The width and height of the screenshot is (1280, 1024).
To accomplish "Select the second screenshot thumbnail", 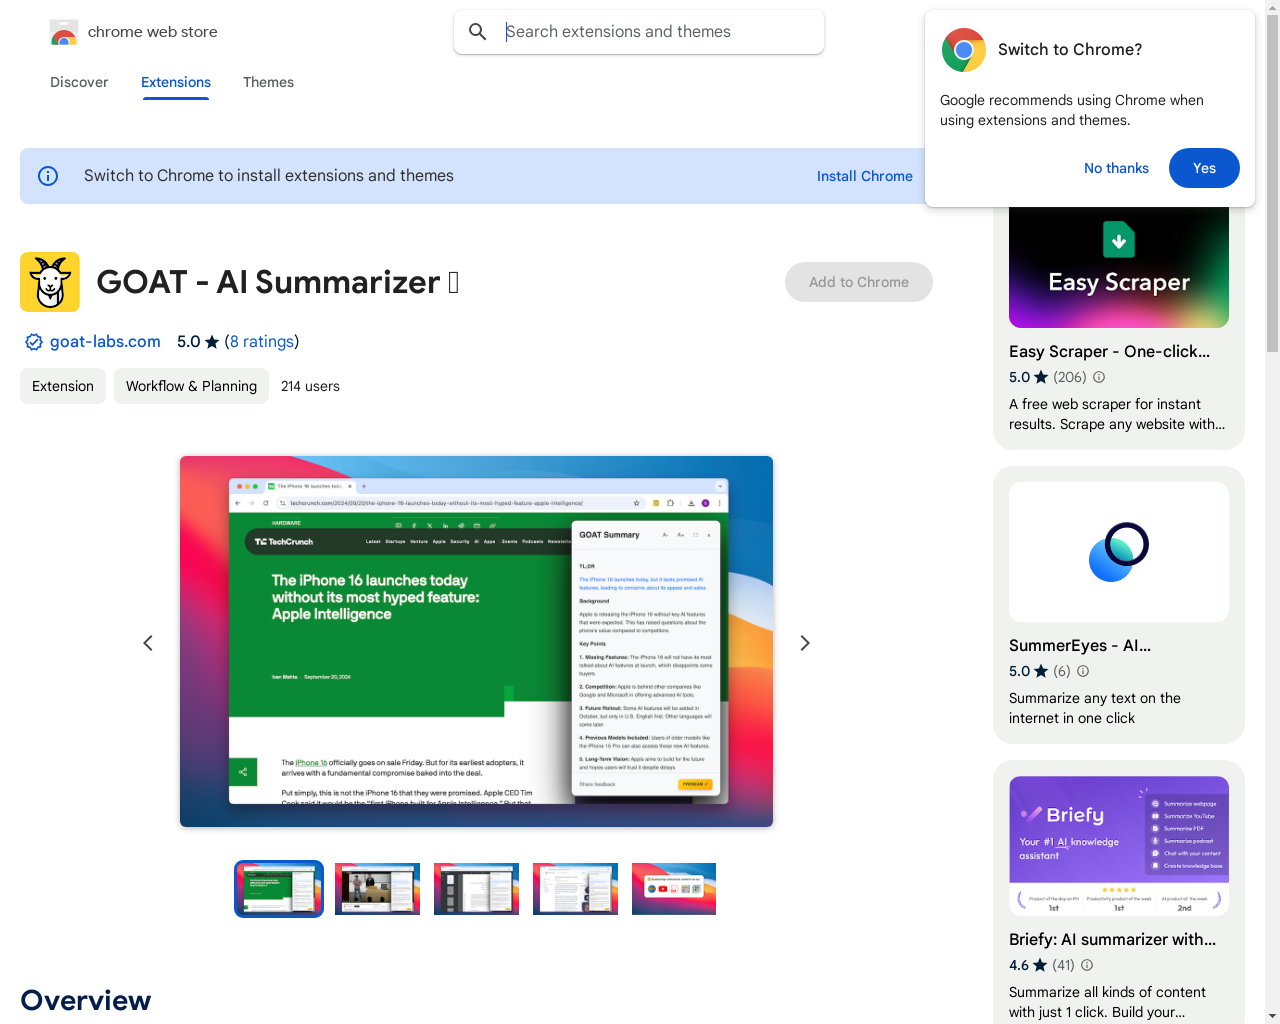I will click(x=377, y=889).
